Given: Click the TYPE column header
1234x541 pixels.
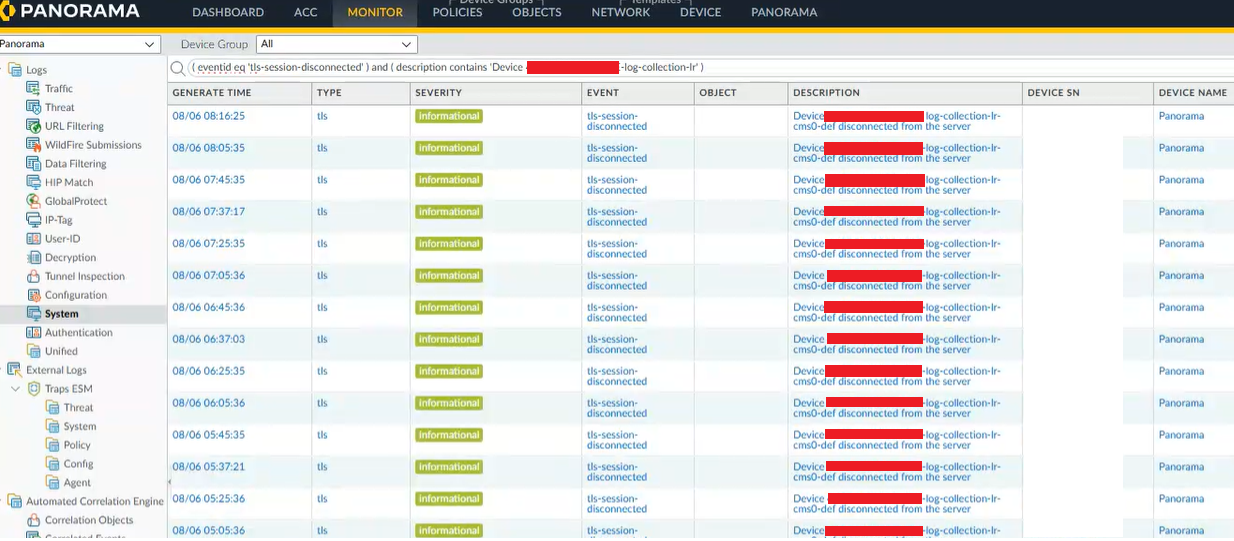Looking at the screenshot, I should click(329, 93).
